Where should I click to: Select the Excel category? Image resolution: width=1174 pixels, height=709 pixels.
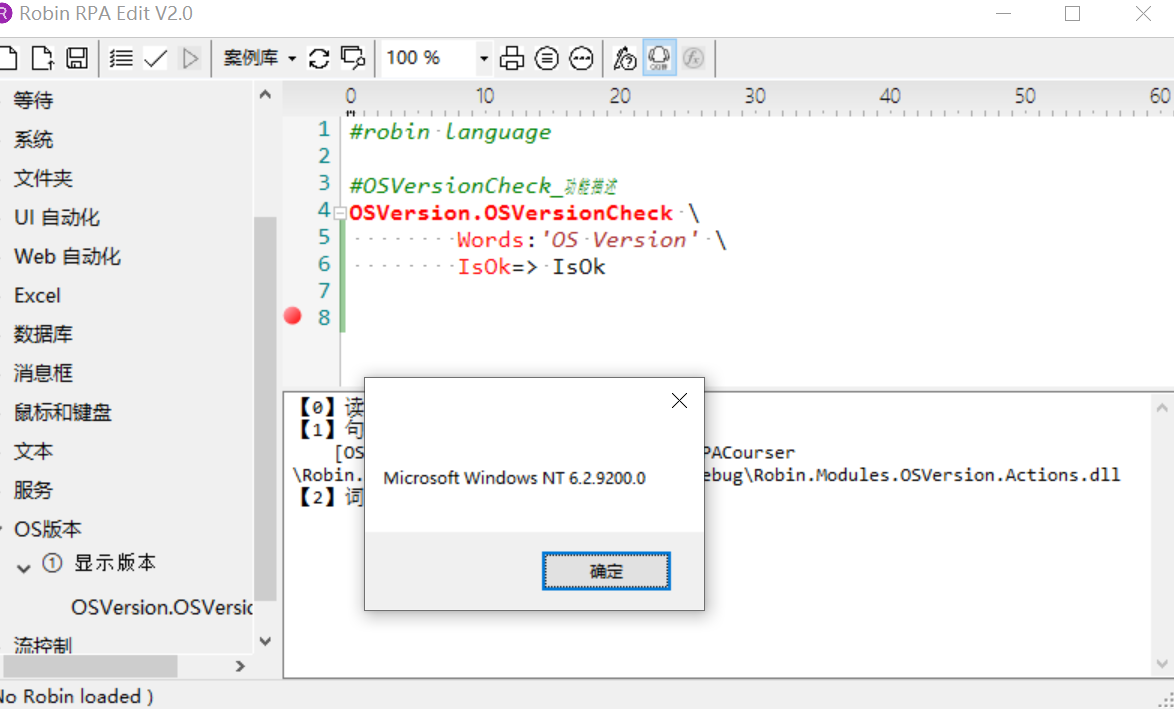coord(37,296)
